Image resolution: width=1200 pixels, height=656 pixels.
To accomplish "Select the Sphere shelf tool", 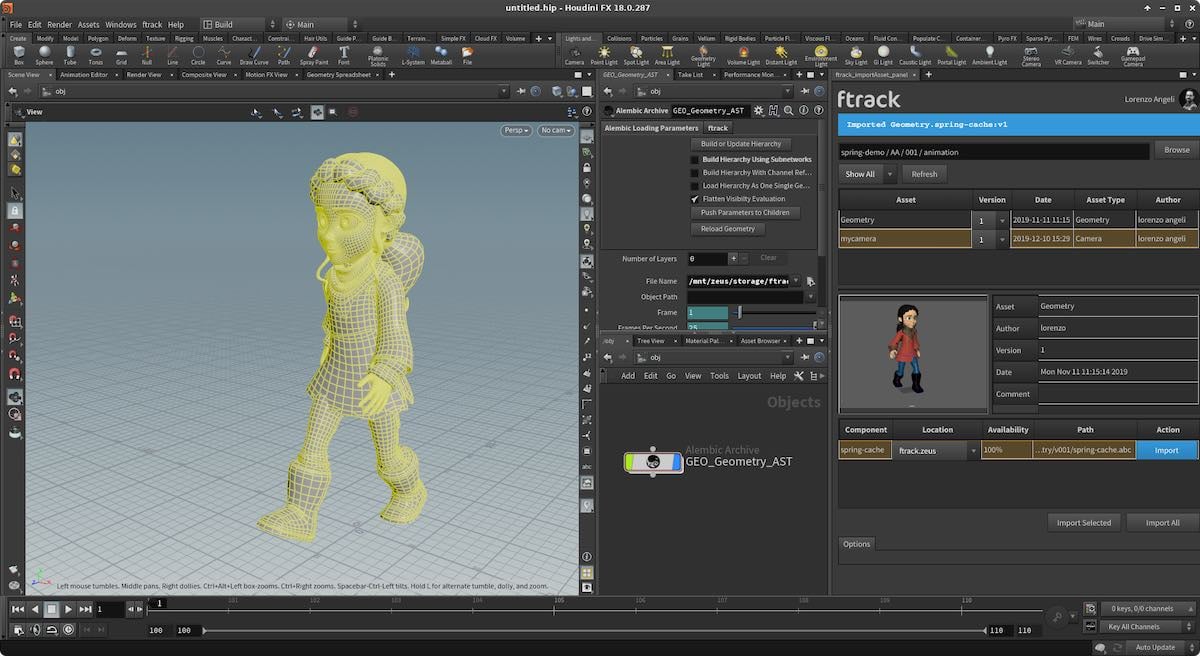I will (44, 55).
